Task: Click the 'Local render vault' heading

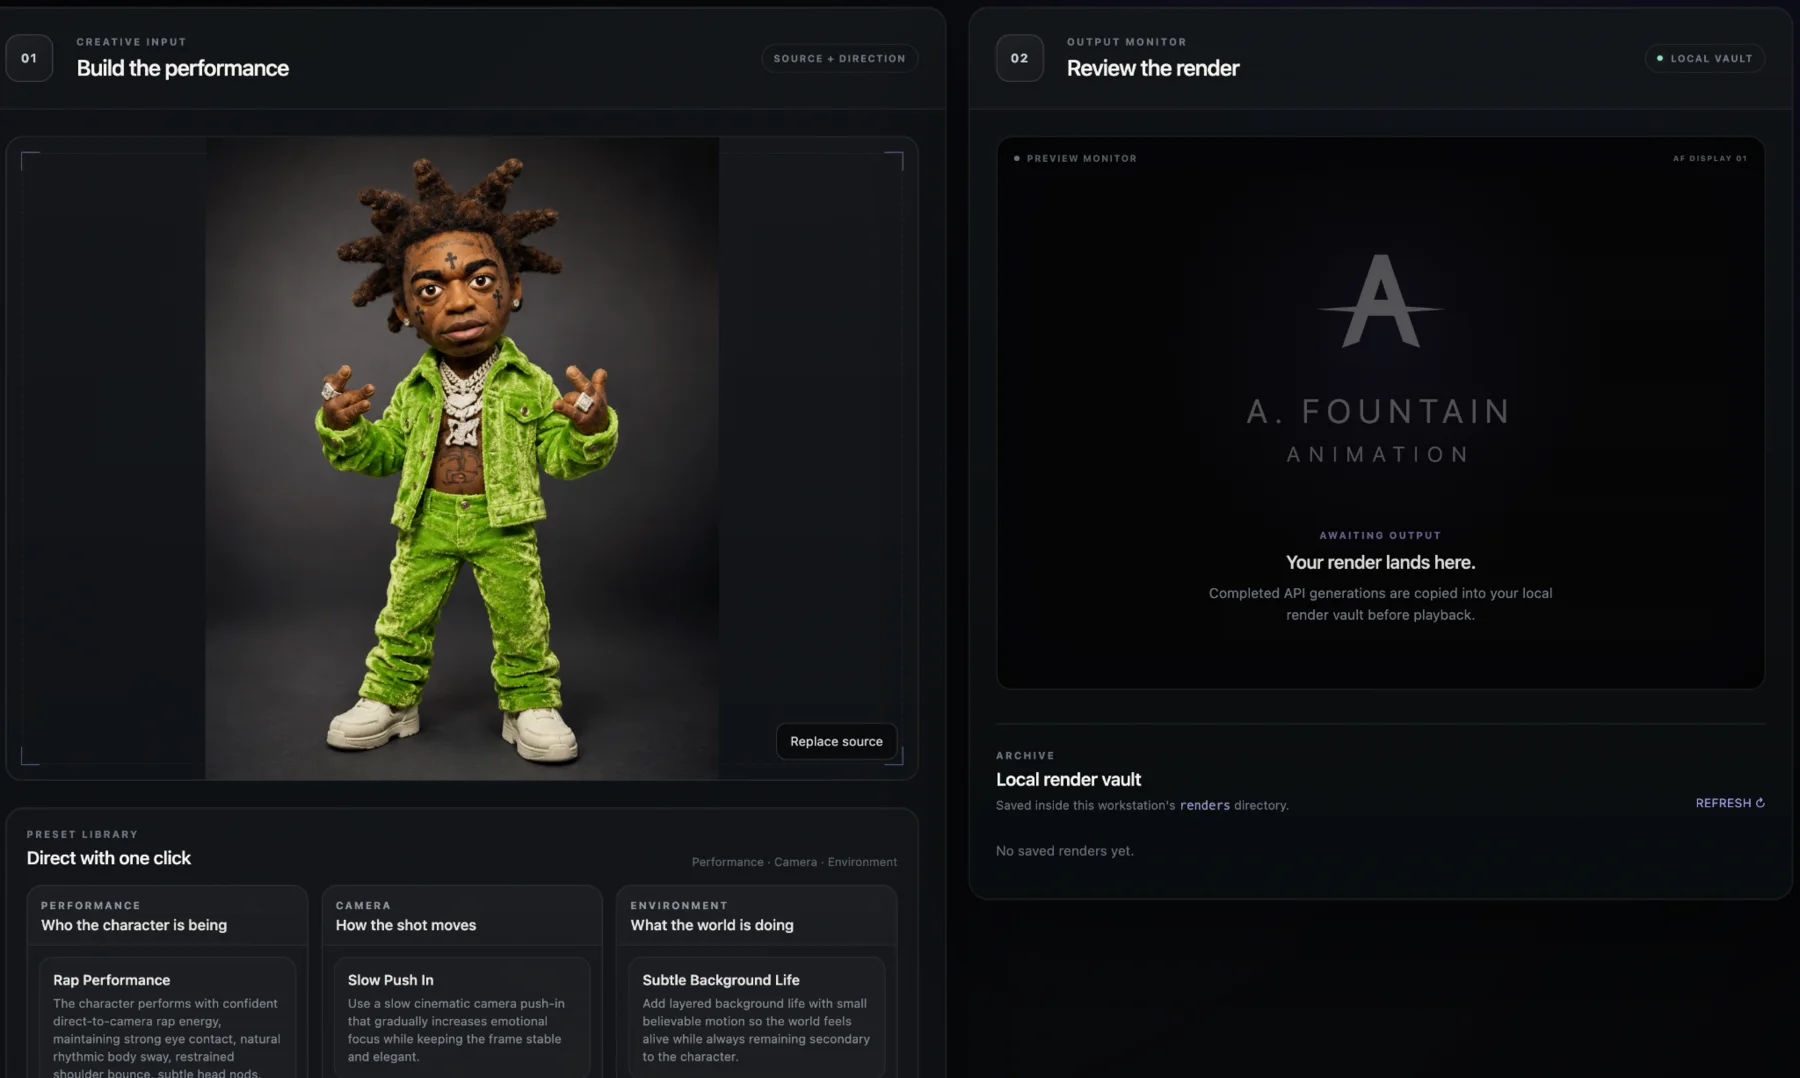Action: [x=1068, y=779]
